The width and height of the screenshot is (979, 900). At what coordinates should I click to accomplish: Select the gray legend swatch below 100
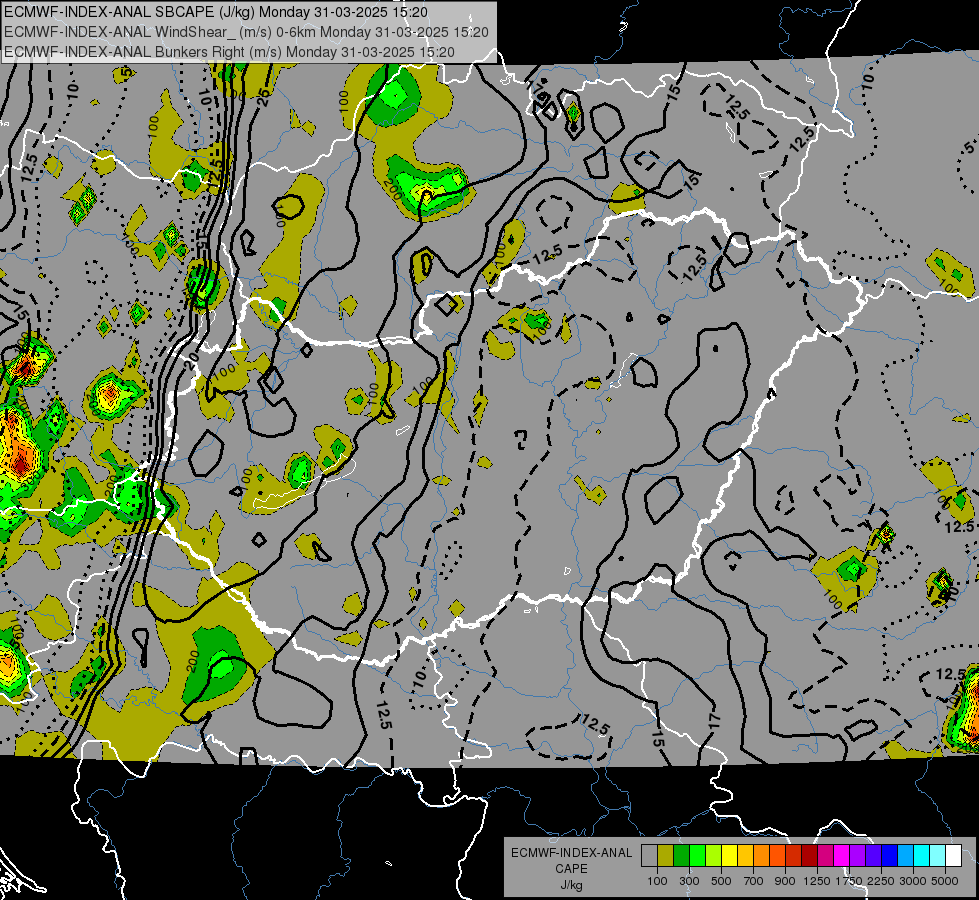tap(649, 855)
